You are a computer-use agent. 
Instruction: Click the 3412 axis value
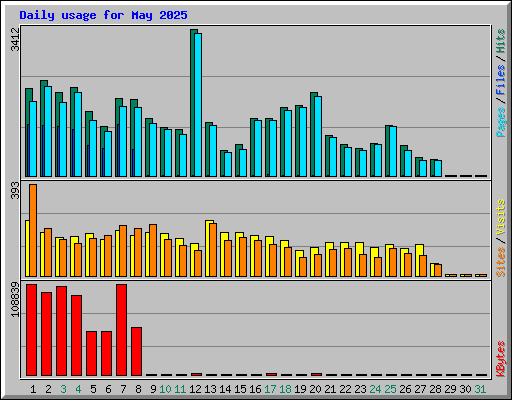coord(15,39)
